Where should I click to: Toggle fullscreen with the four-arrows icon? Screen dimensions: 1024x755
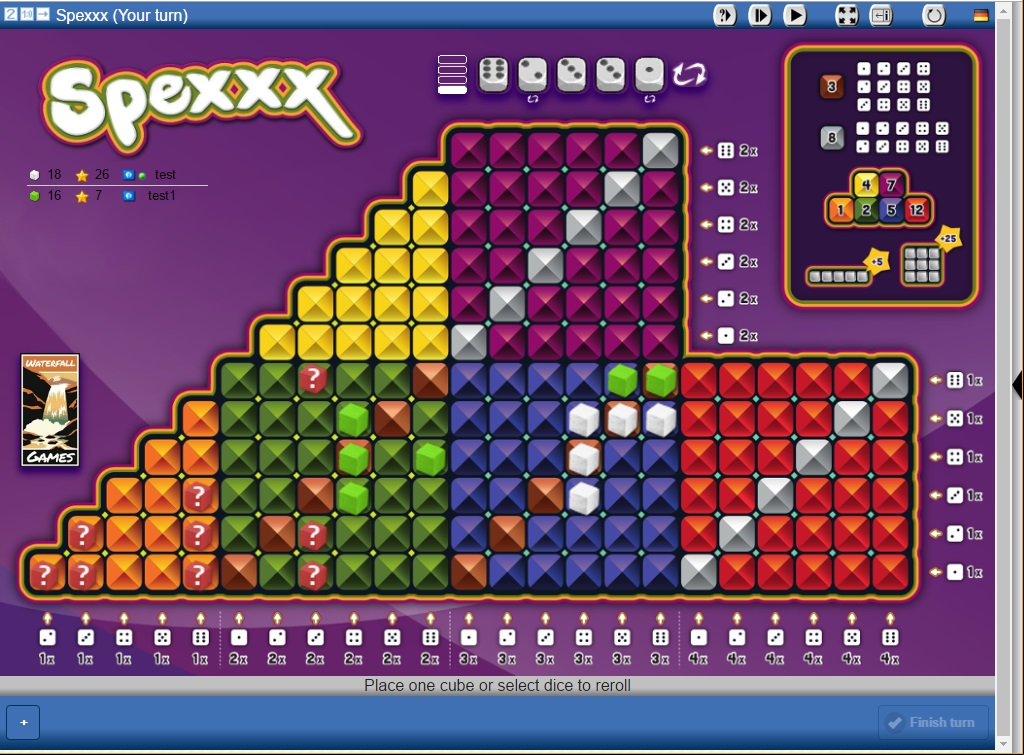847,15
